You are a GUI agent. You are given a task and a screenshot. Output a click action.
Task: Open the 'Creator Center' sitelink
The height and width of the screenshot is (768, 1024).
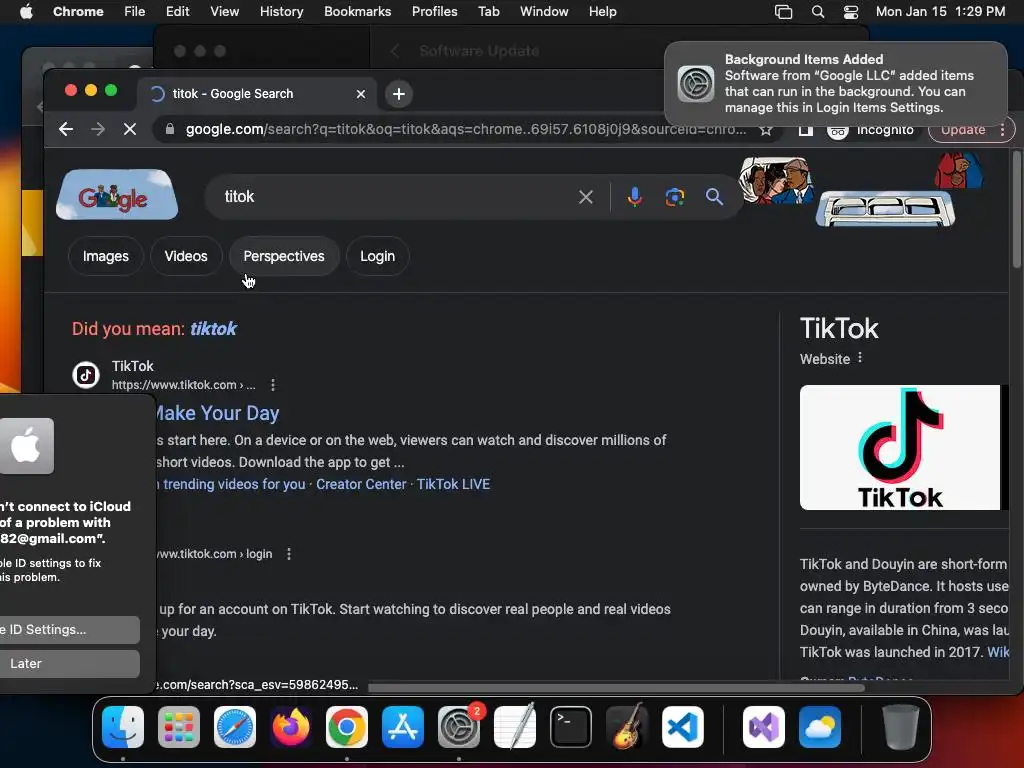click(361, 485)
